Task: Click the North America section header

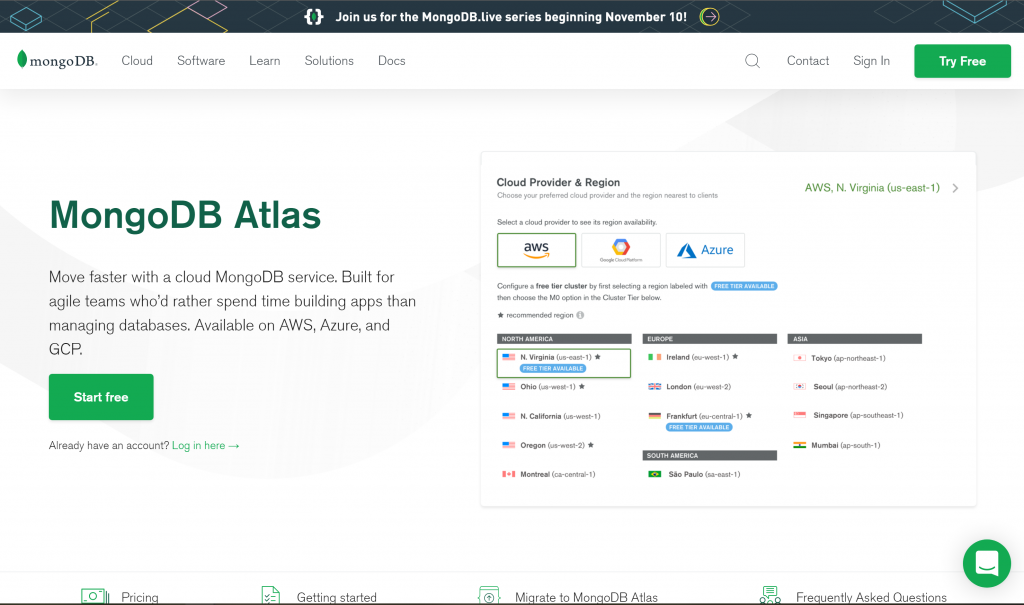Action: 564,339
